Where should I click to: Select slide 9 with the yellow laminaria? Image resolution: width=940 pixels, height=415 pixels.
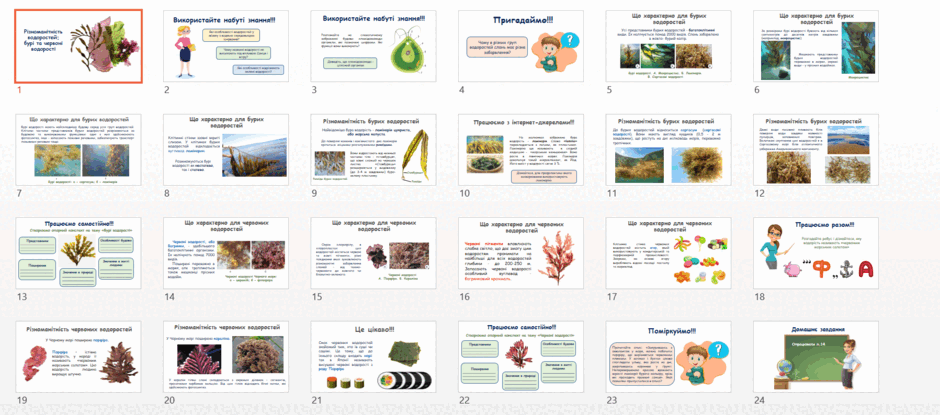[373, 150]
